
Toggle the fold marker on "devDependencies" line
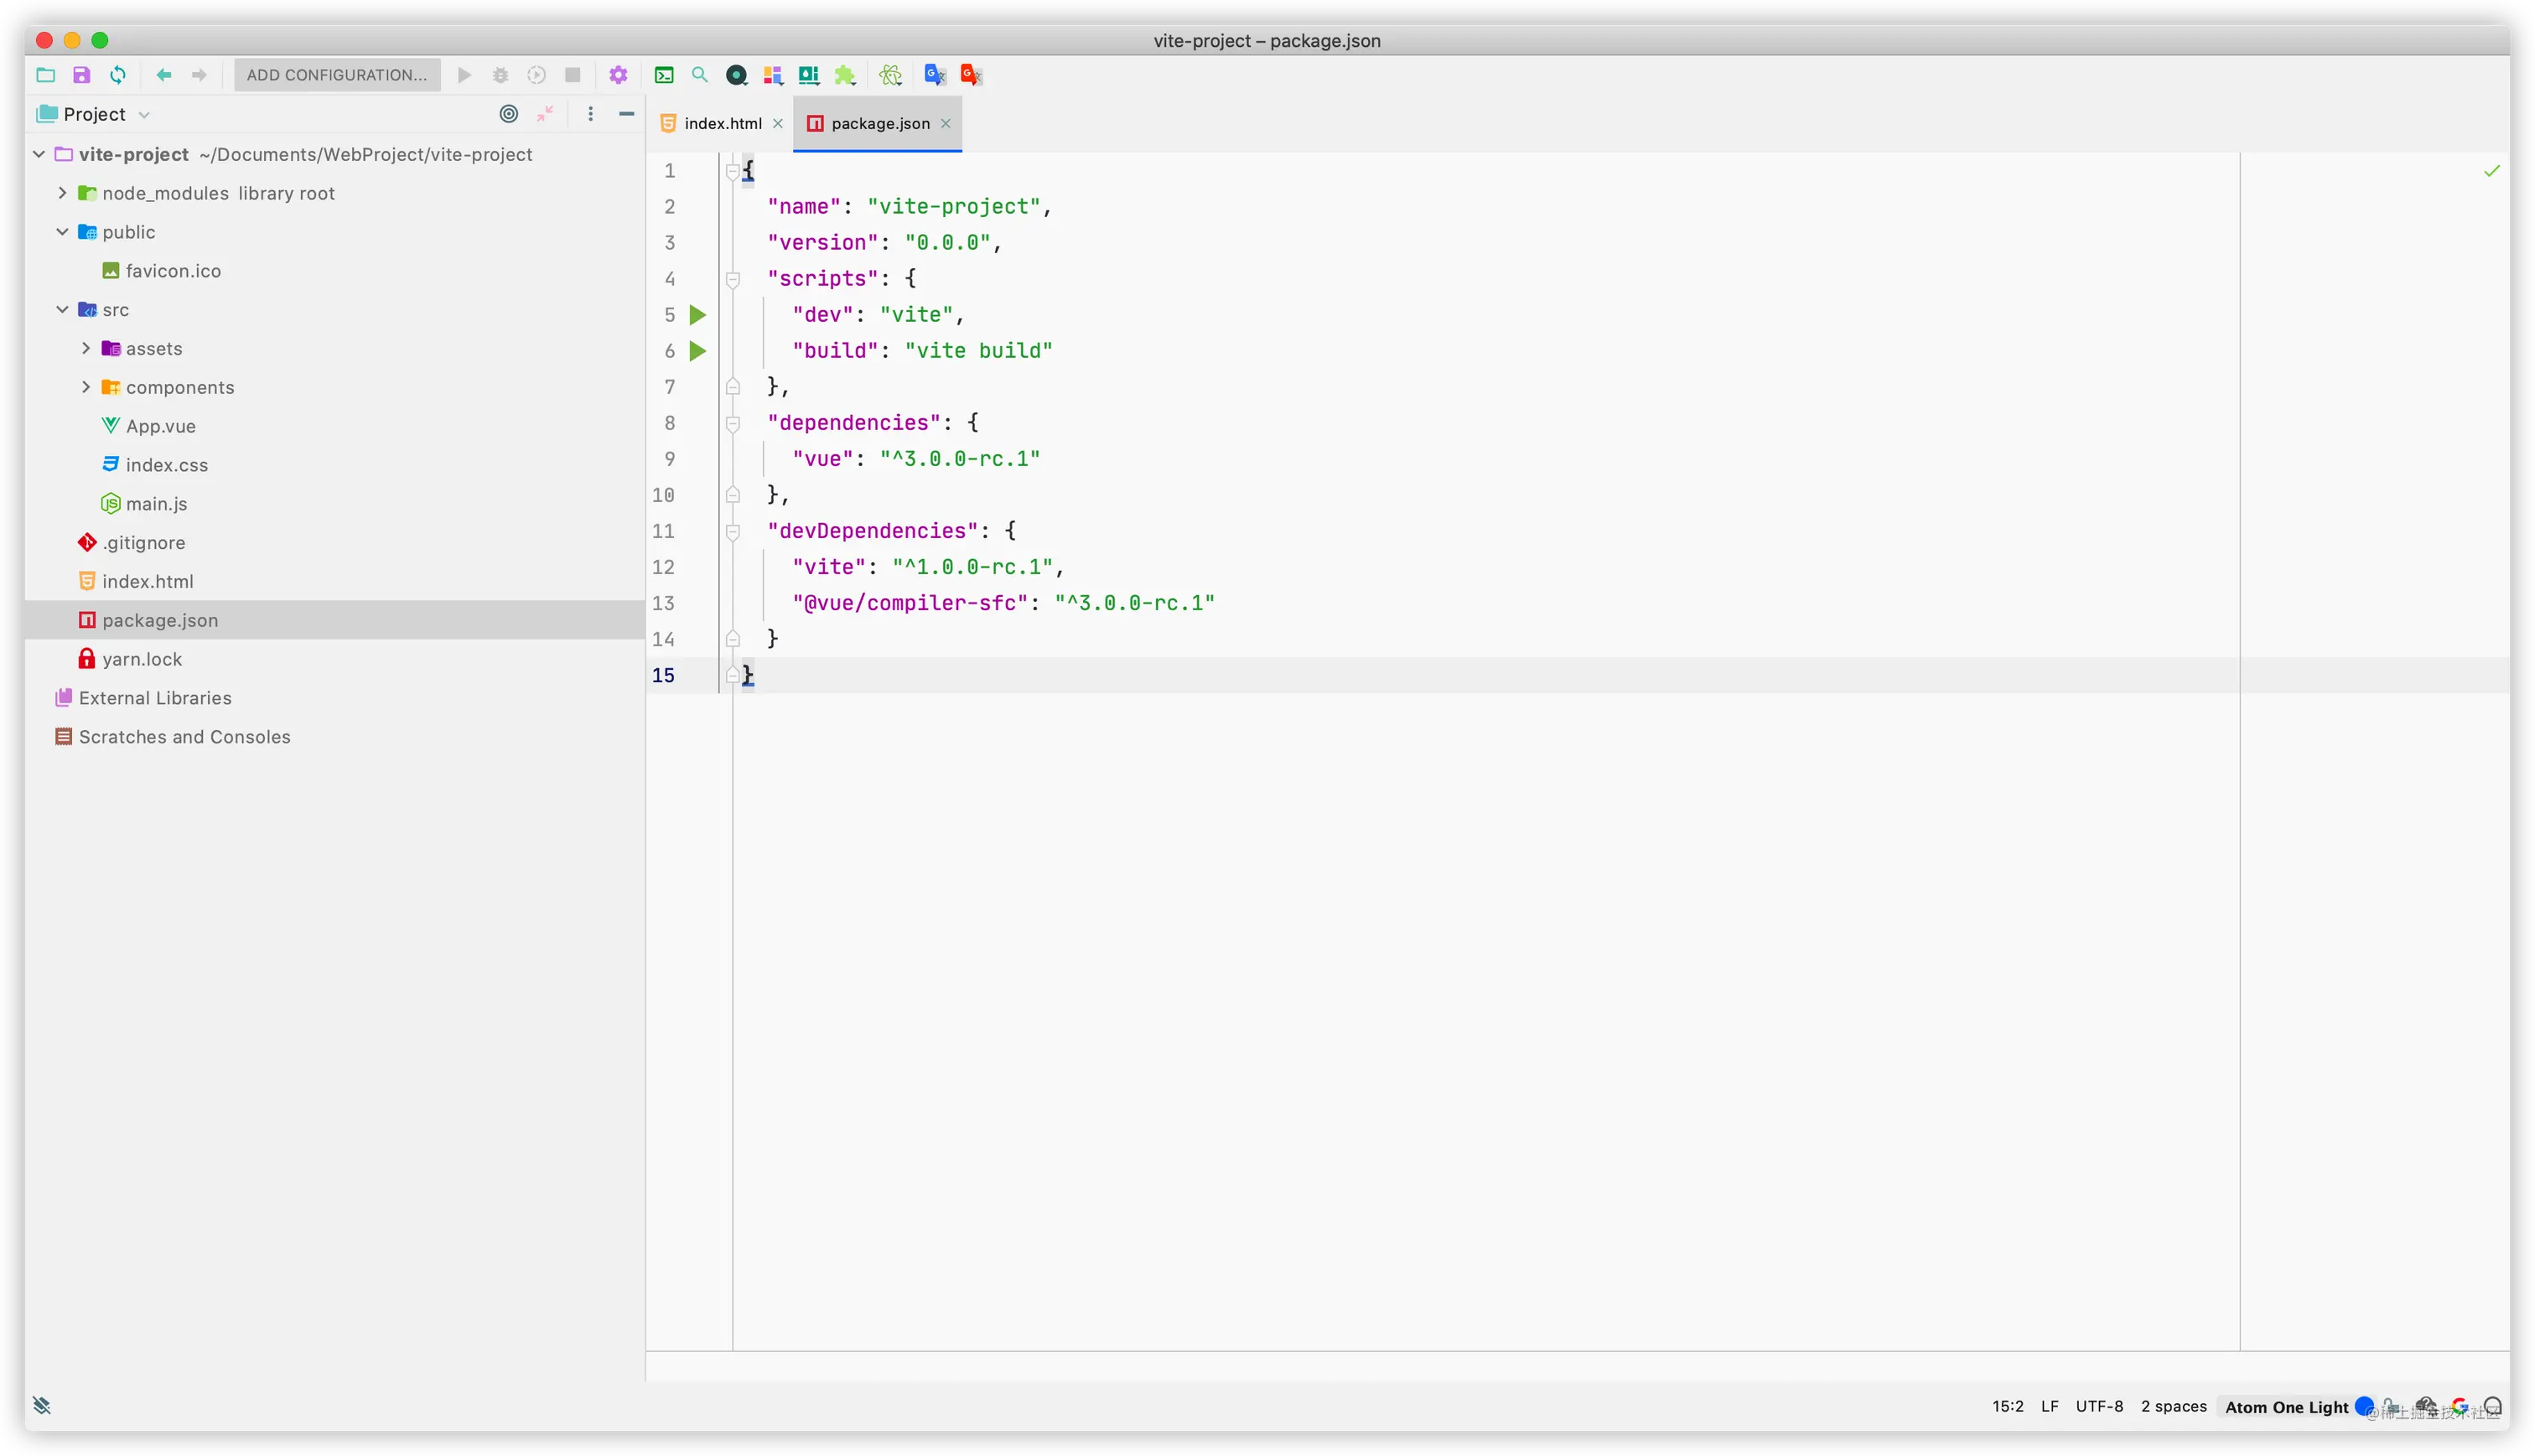pyautogui.click(x=733, y=531)
